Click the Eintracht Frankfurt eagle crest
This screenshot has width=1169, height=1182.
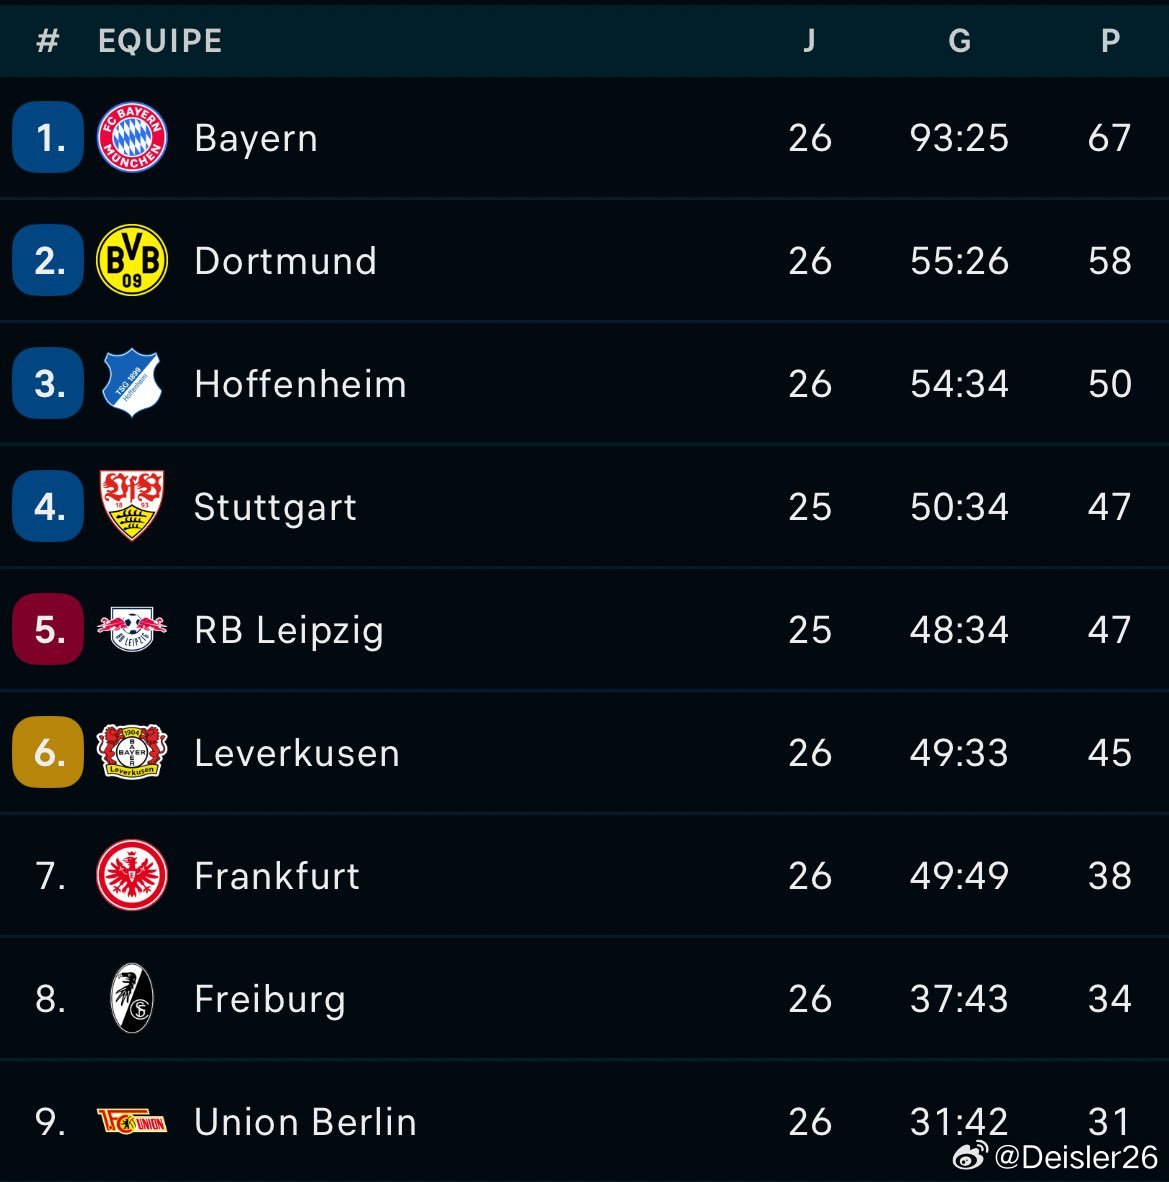coord(132,875)
